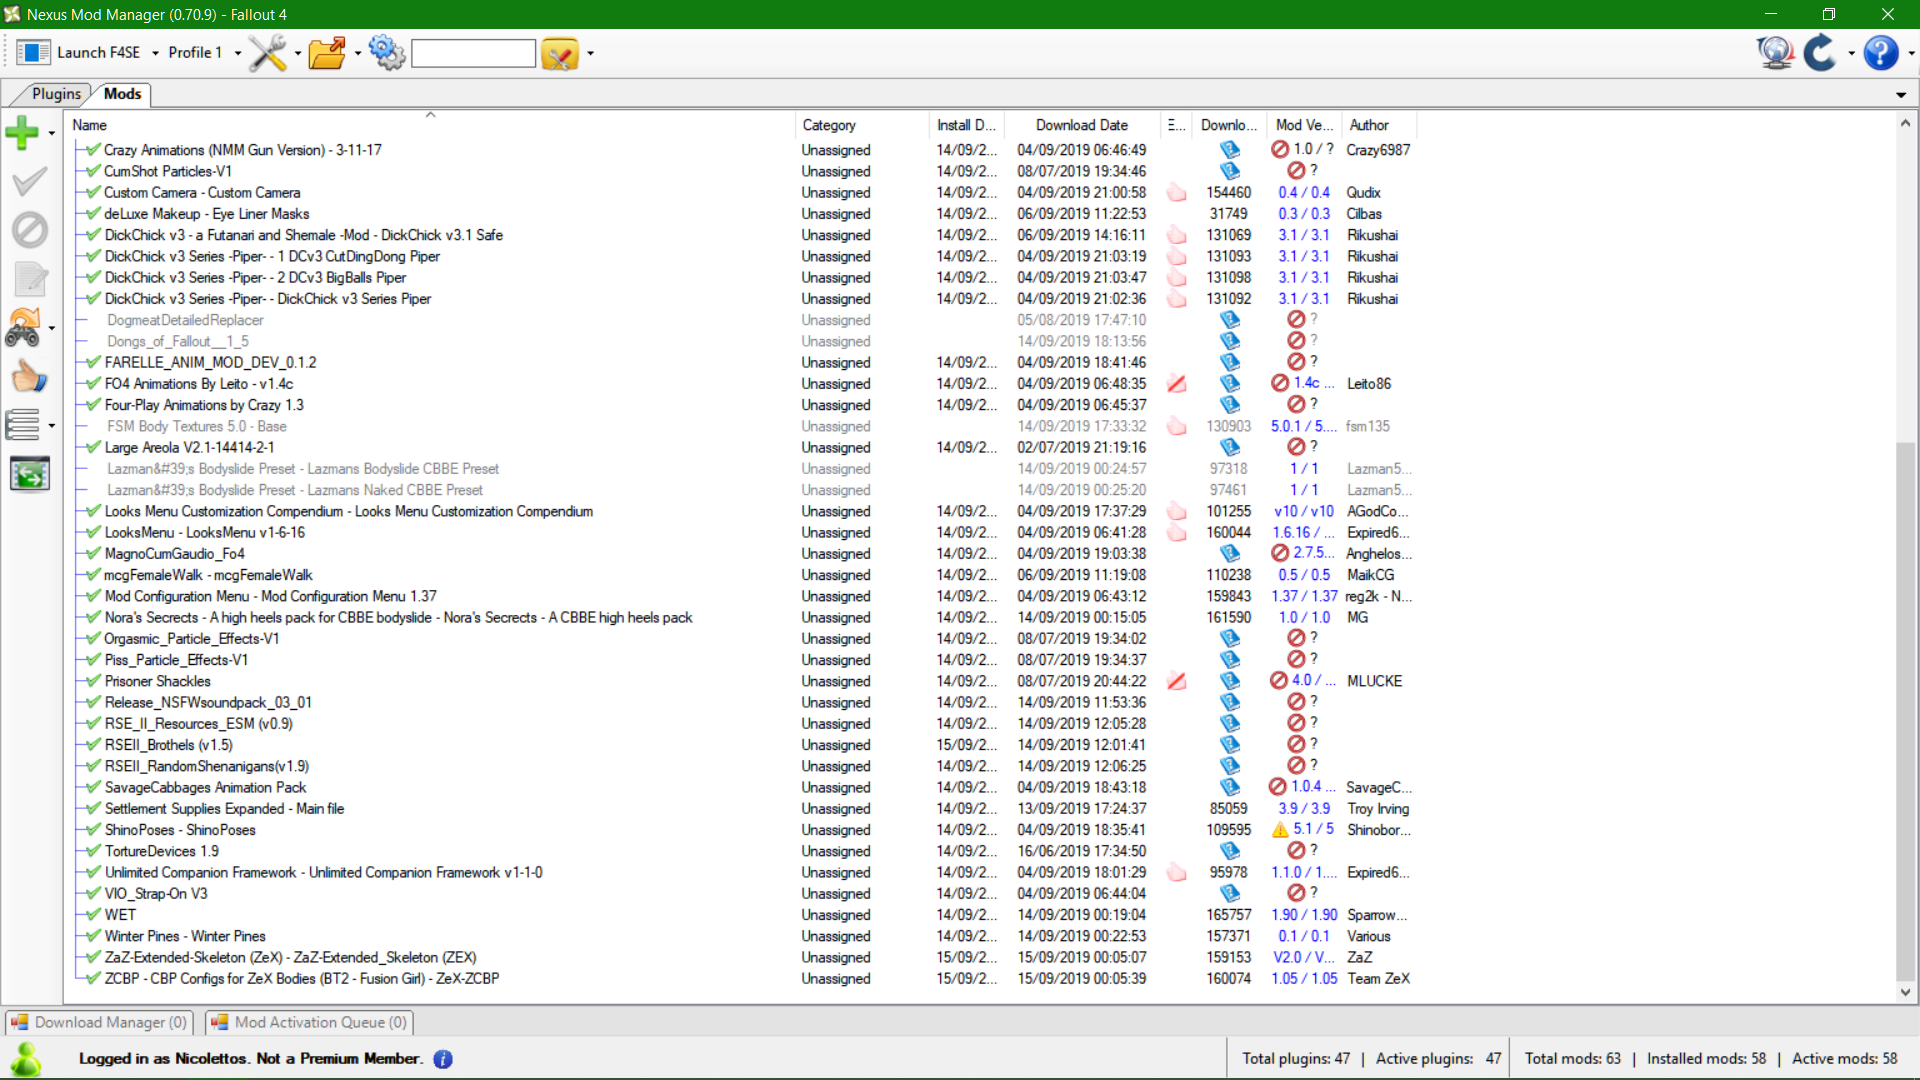Click download icon for Crazy Animations row
The width and height of the screenshot is (1920, 1080).
click(1229, 150)
